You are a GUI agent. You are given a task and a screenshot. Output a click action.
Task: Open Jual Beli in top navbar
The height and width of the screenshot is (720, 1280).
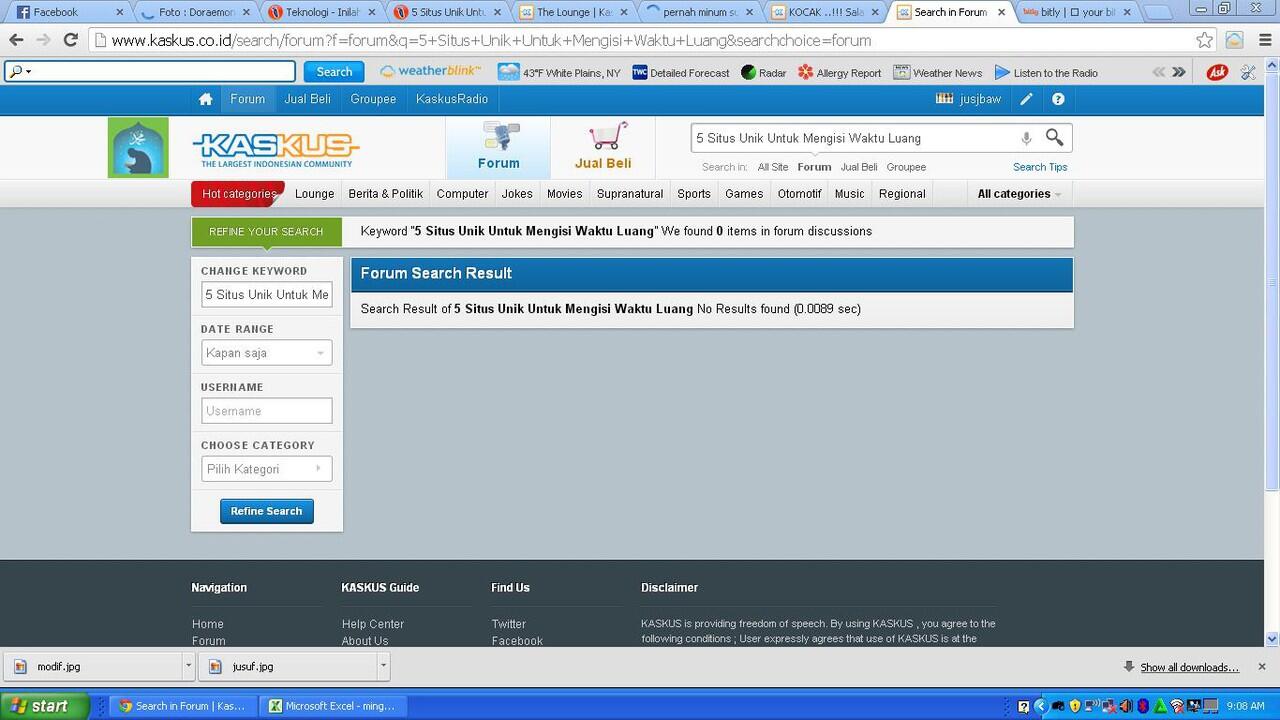[307, 99]
